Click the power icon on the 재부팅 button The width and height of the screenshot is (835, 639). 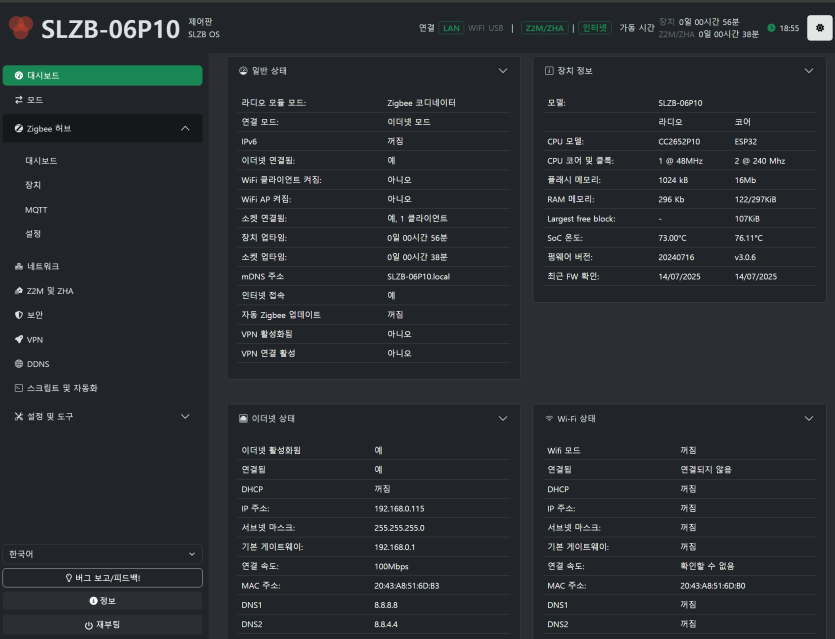pyautogui.click(x=88, y=625)
